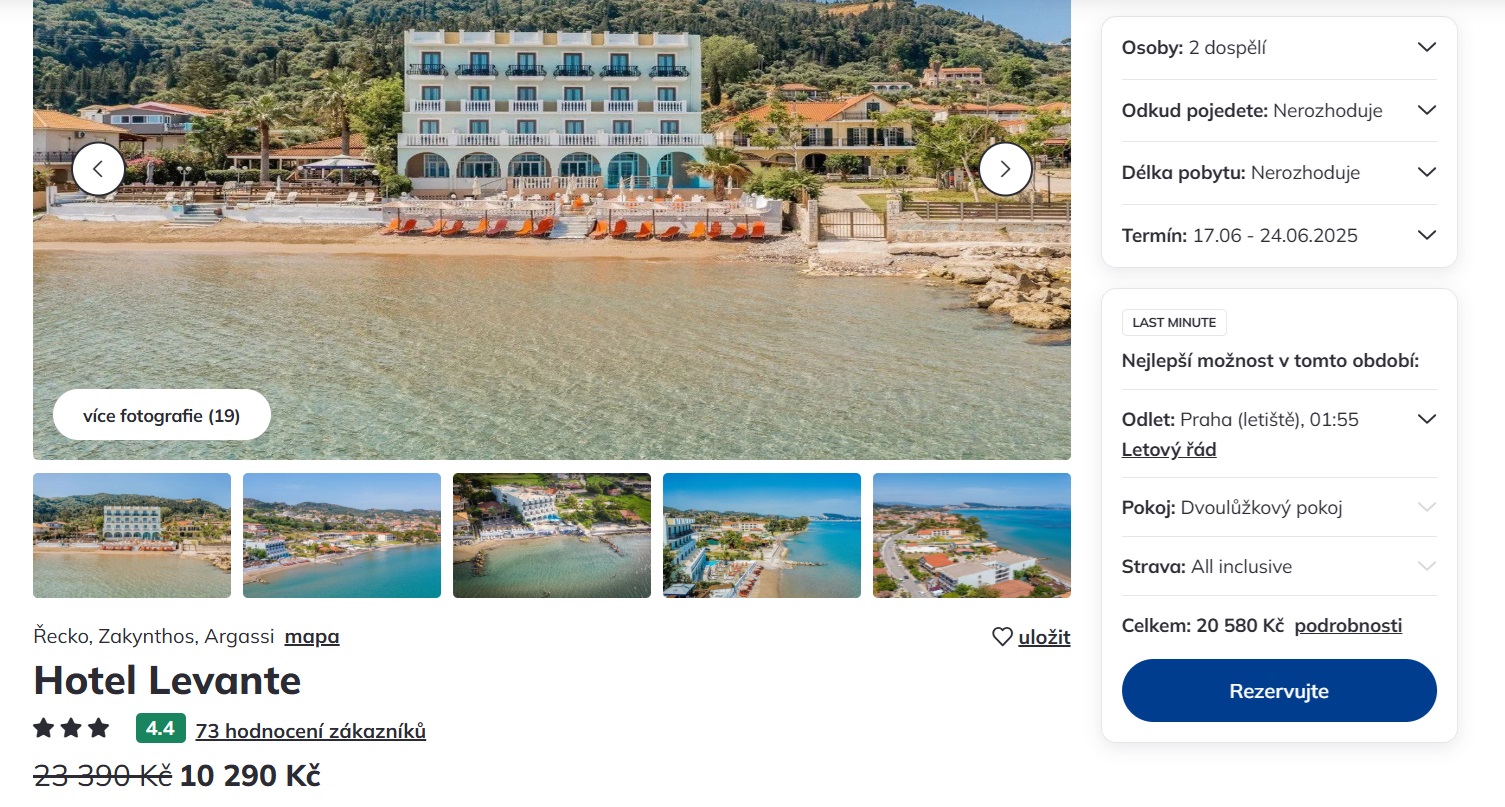Click the heart icon to save hotel

pyautogui.click(x=1002, y=637)
